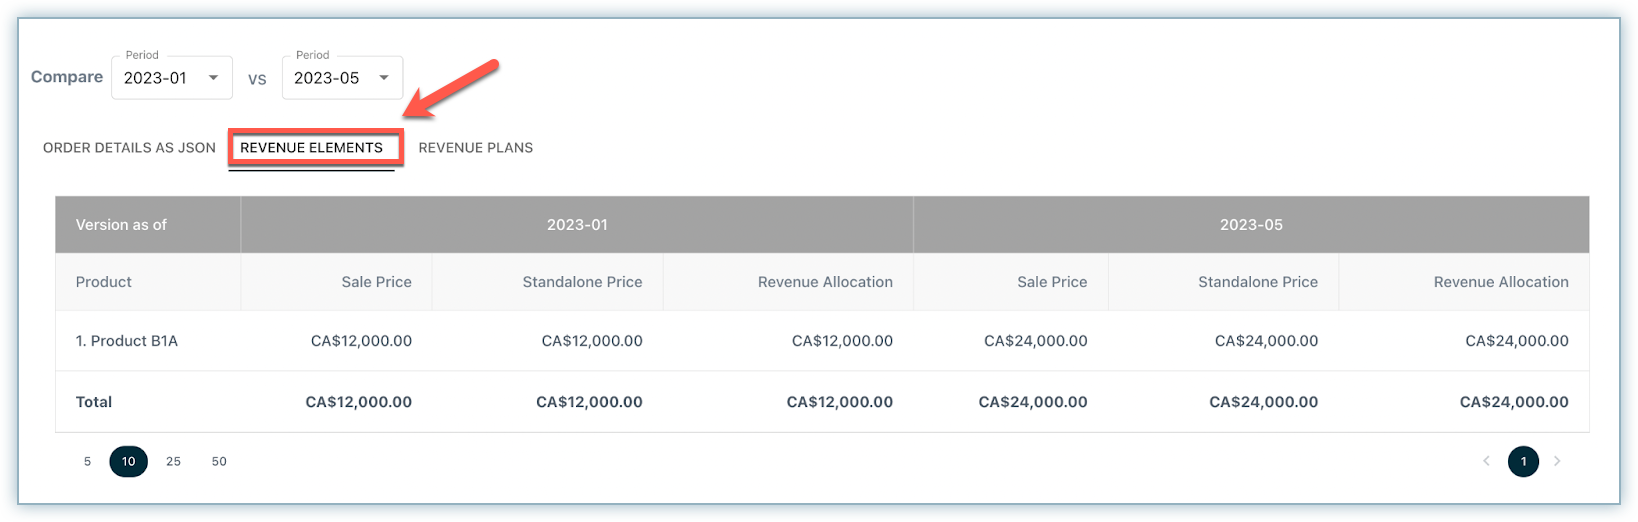Open the second Period dropdown showing 2023-05
The width and height of the screenshot is (1638, 522).
(341, 78)
